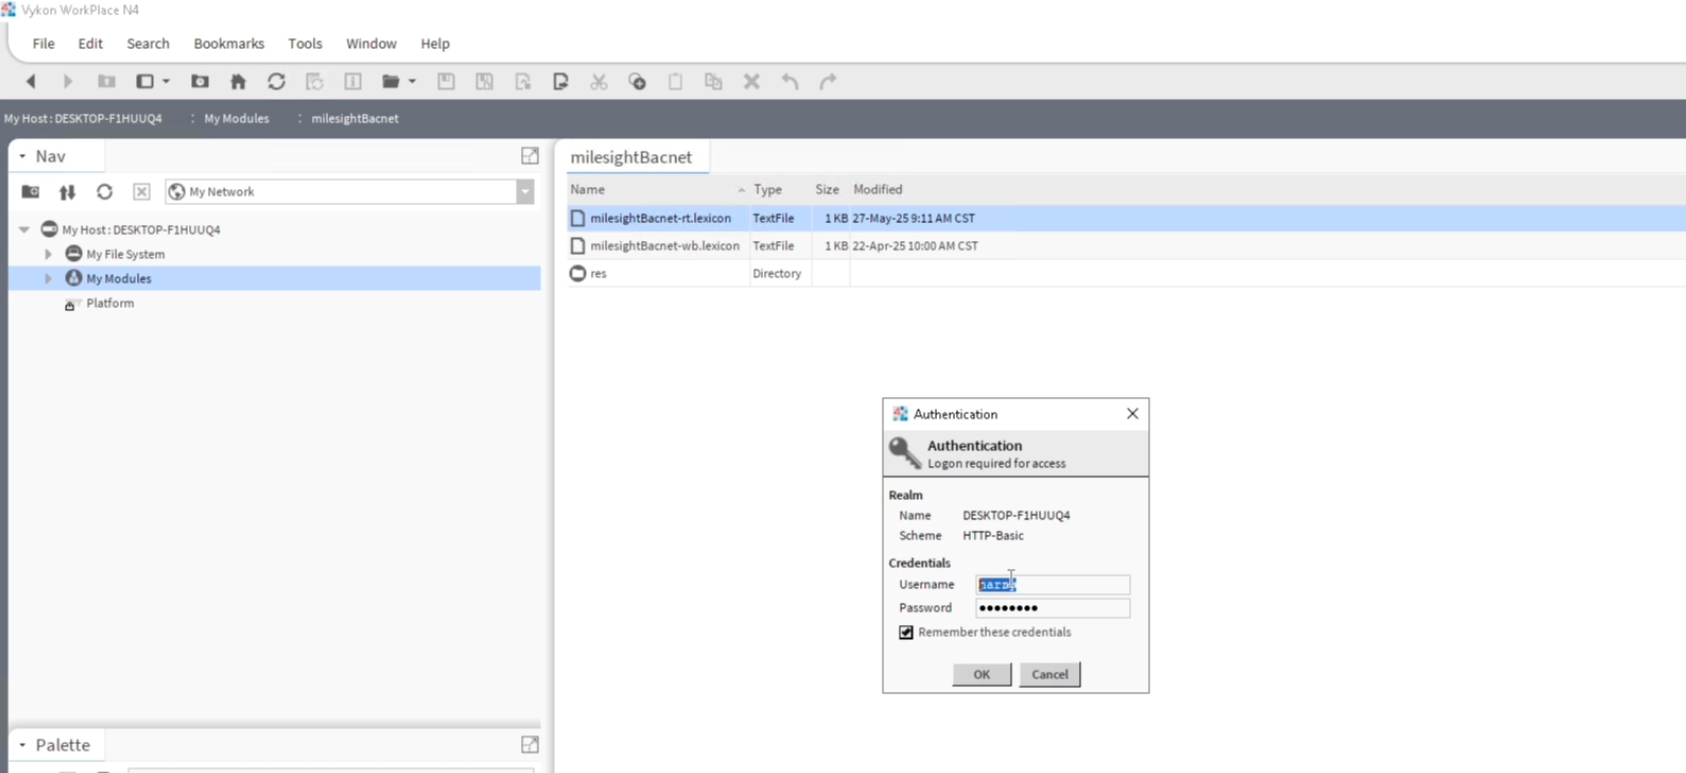Click Cancel in Authentication dialog

tap(1050, 674)
